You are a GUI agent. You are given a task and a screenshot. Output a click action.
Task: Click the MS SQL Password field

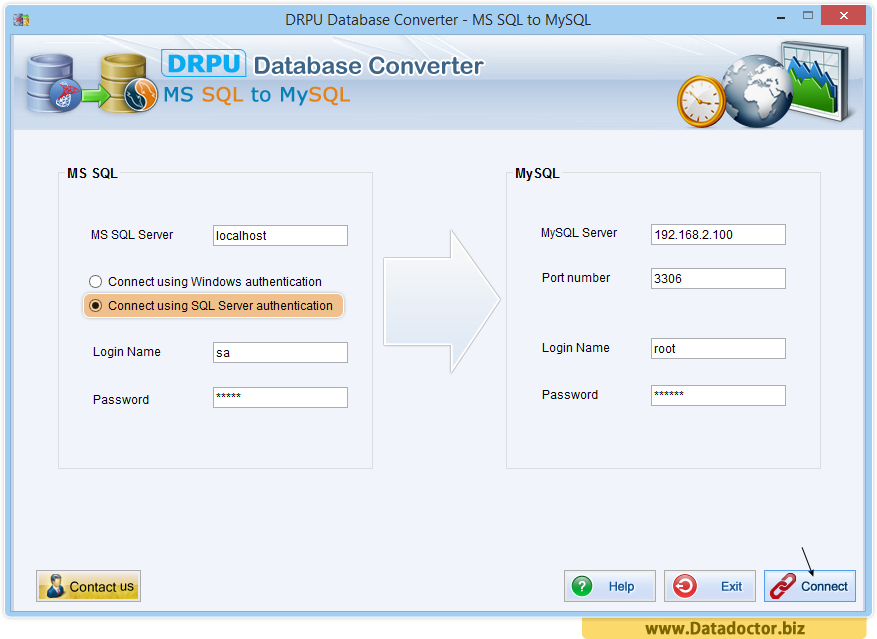click(x=280, y=397)
